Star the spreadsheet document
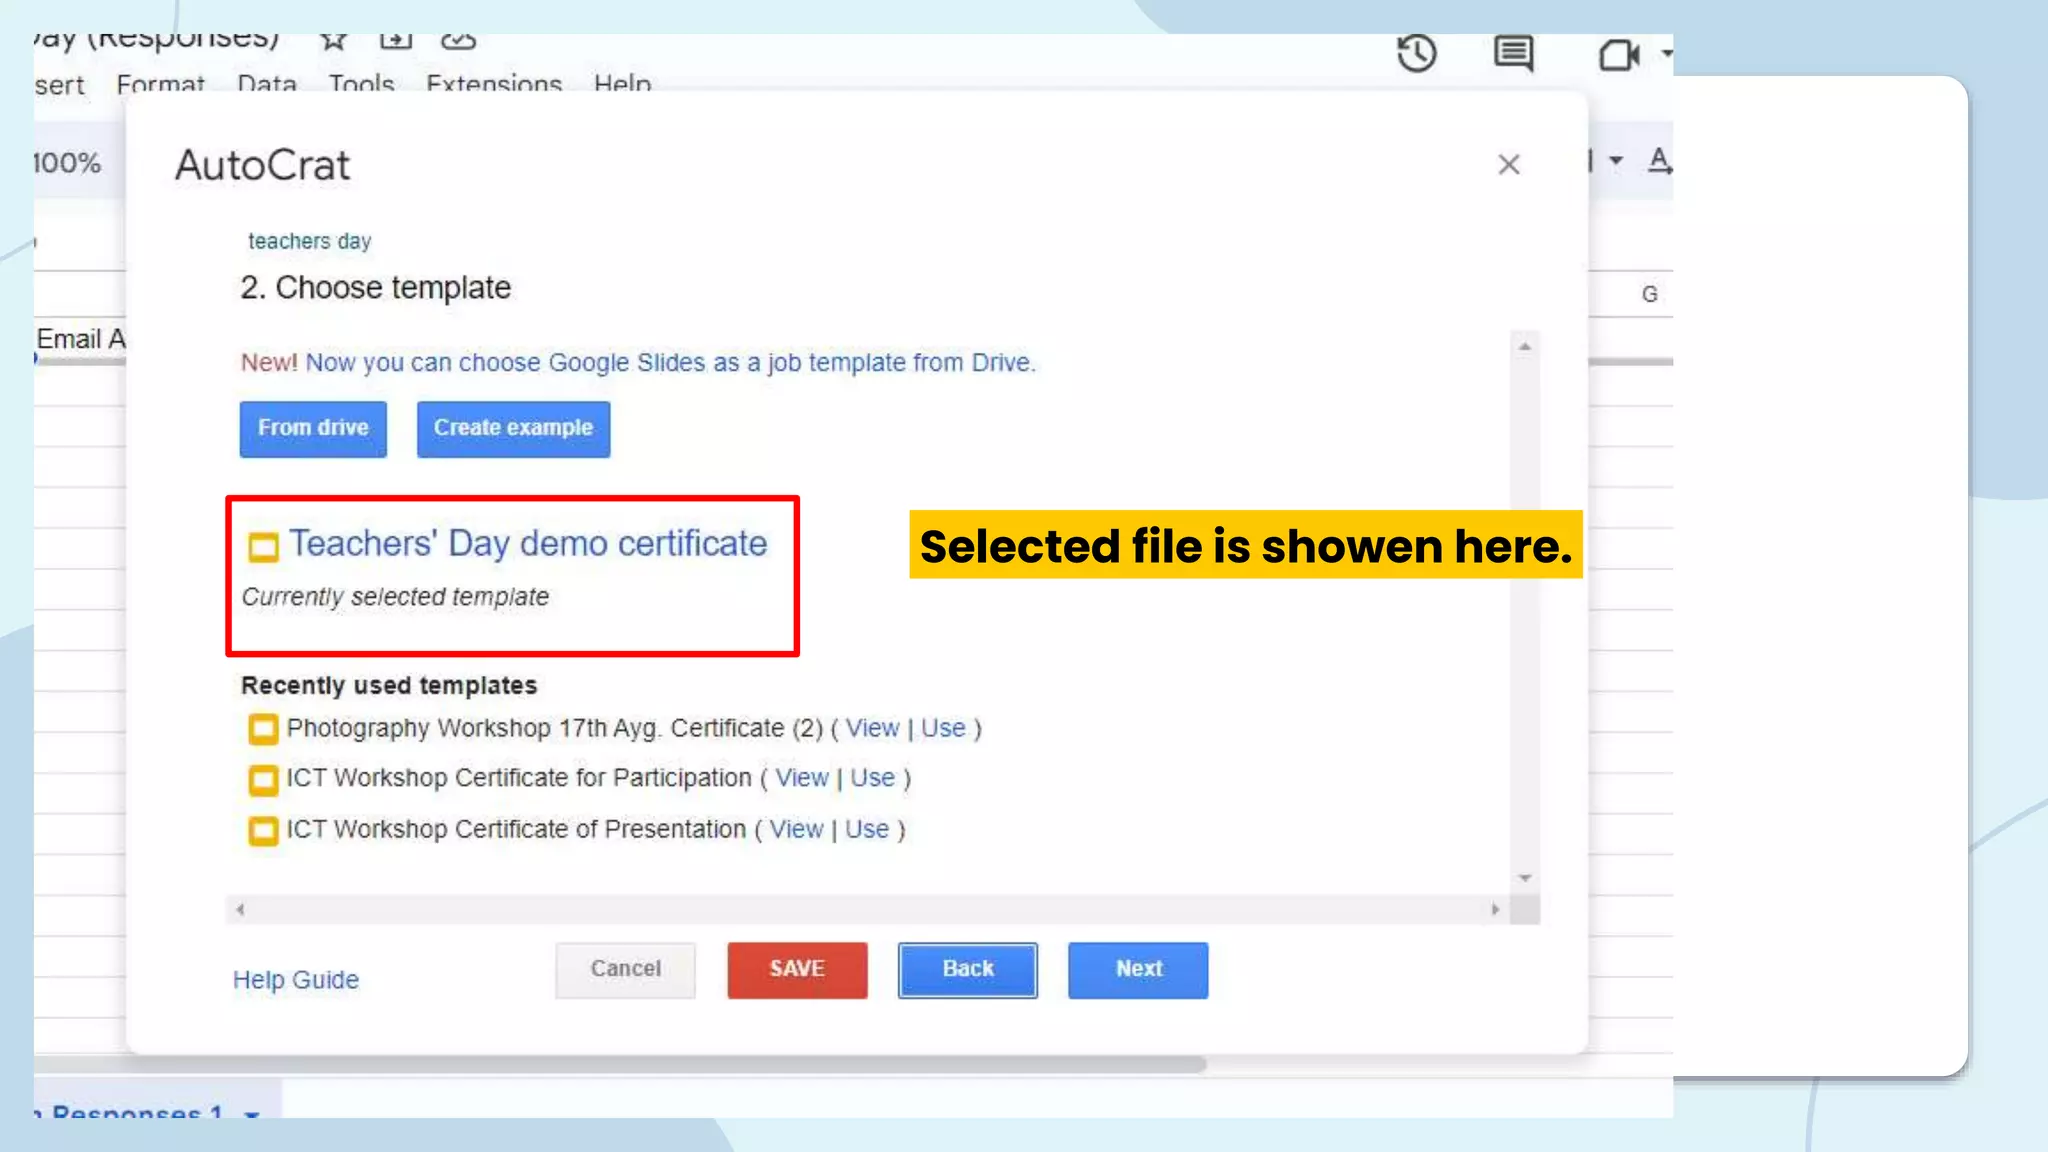2048x1152 pixels. pos(333,40)
